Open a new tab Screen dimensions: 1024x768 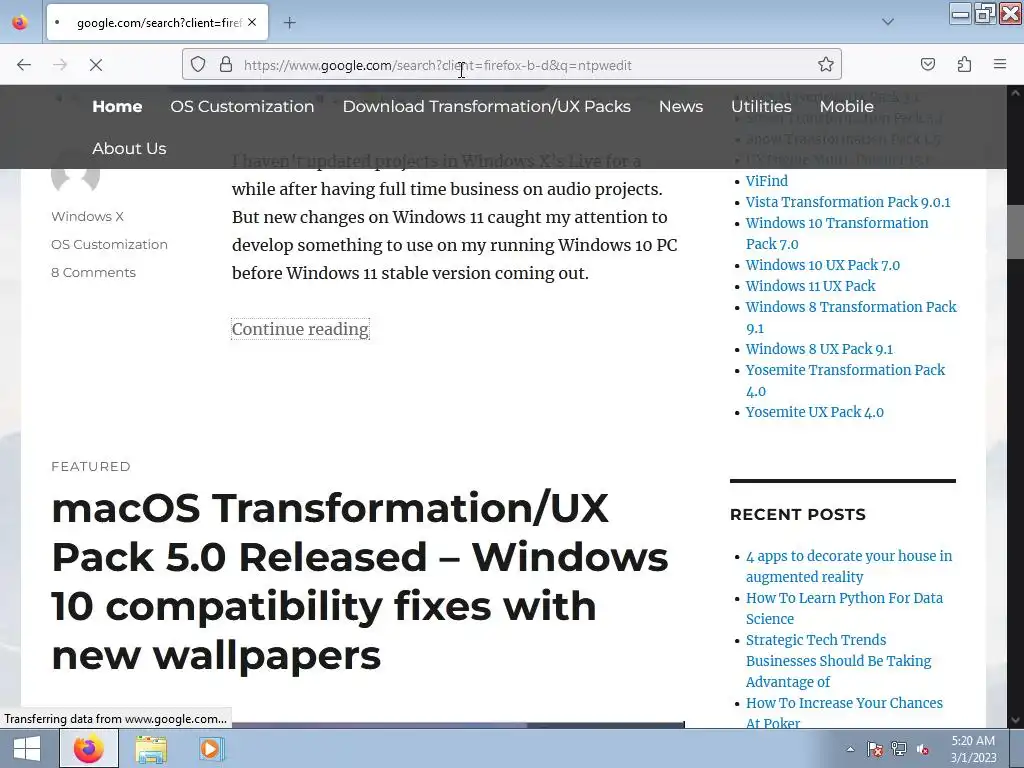(x=289, y=23)
